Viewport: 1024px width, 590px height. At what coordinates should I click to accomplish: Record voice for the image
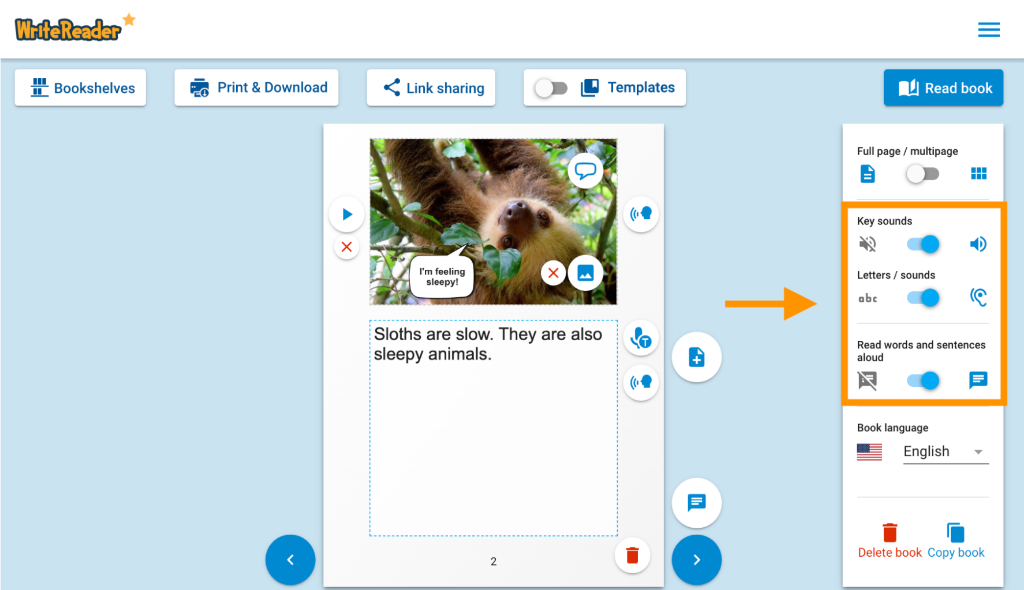(x=641, y=214)
